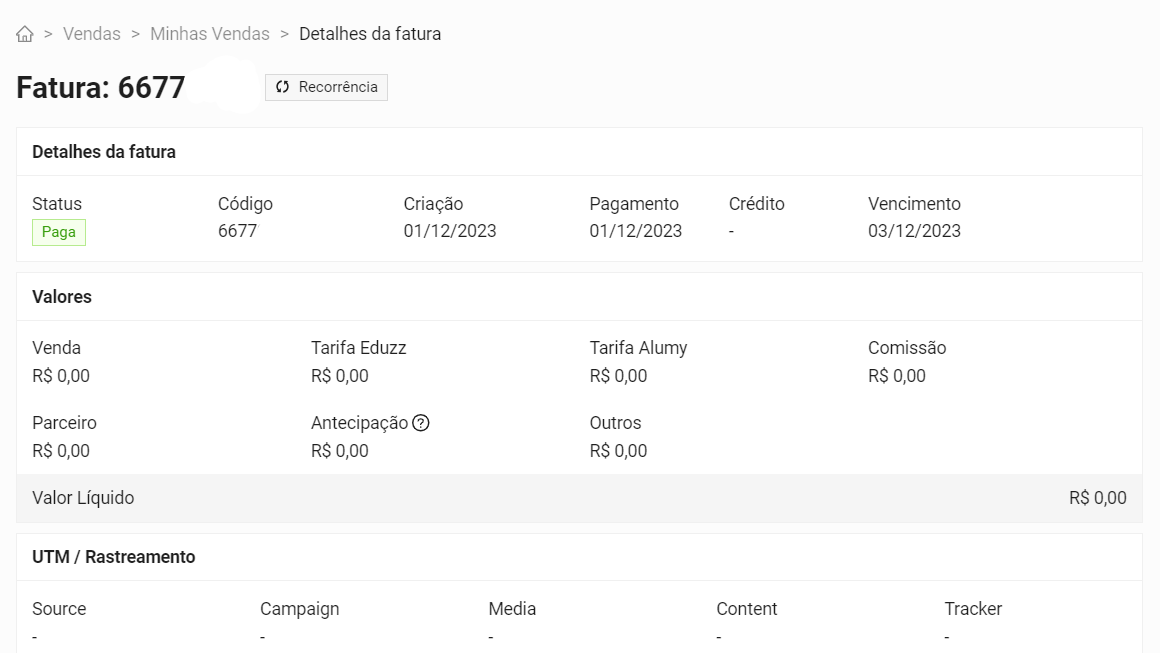The width and height of the screenshot is (1160, 653).
Task: Click the Tarifa Alumy label
Action: click(638, 348)
